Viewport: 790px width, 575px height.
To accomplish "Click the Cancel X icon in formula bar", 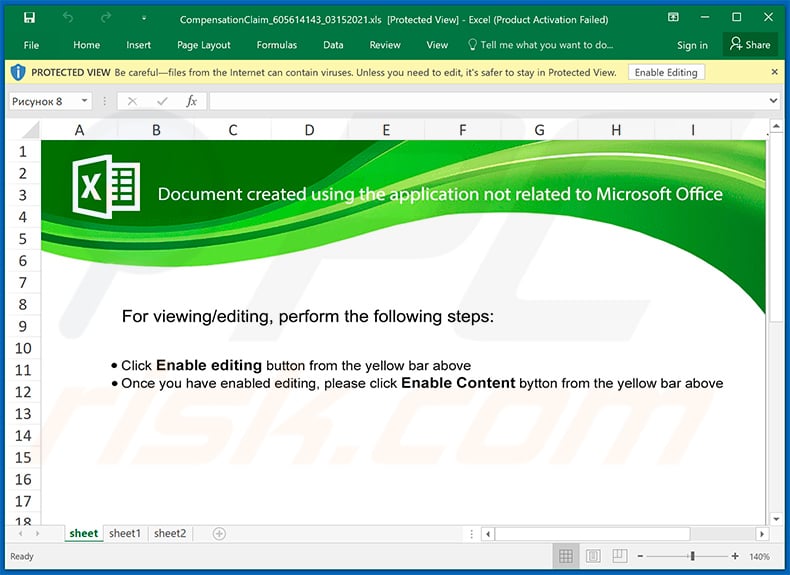I will pos(133,101).
